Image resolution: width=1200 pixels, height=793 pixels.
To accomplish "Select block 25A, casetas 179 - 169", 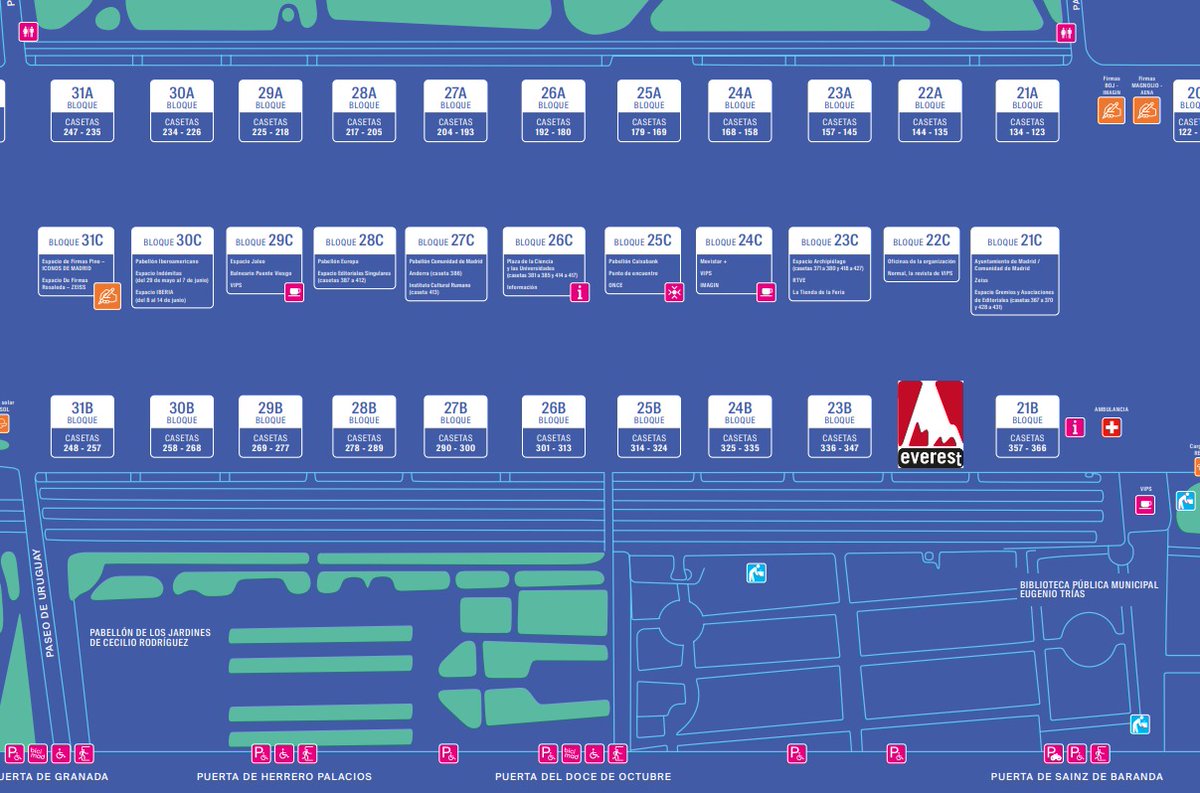I will tap(649, 111).
